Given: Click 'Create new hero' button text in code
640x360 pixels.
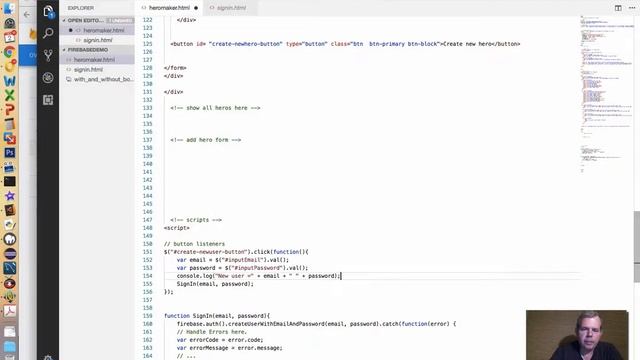Looking at the screenshot, I should [467, 44].
